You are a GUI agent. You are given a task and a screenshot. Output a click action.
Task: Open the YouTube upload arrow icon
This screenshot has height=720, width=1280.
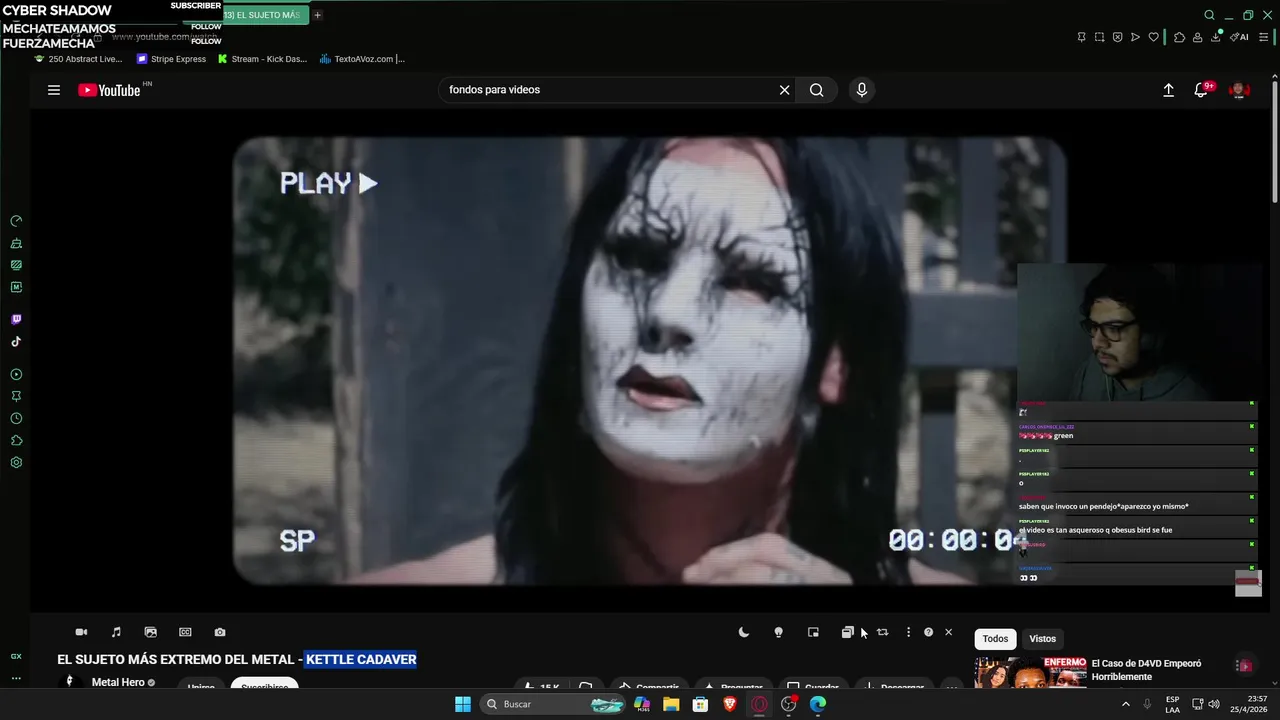click(1168, 90)
